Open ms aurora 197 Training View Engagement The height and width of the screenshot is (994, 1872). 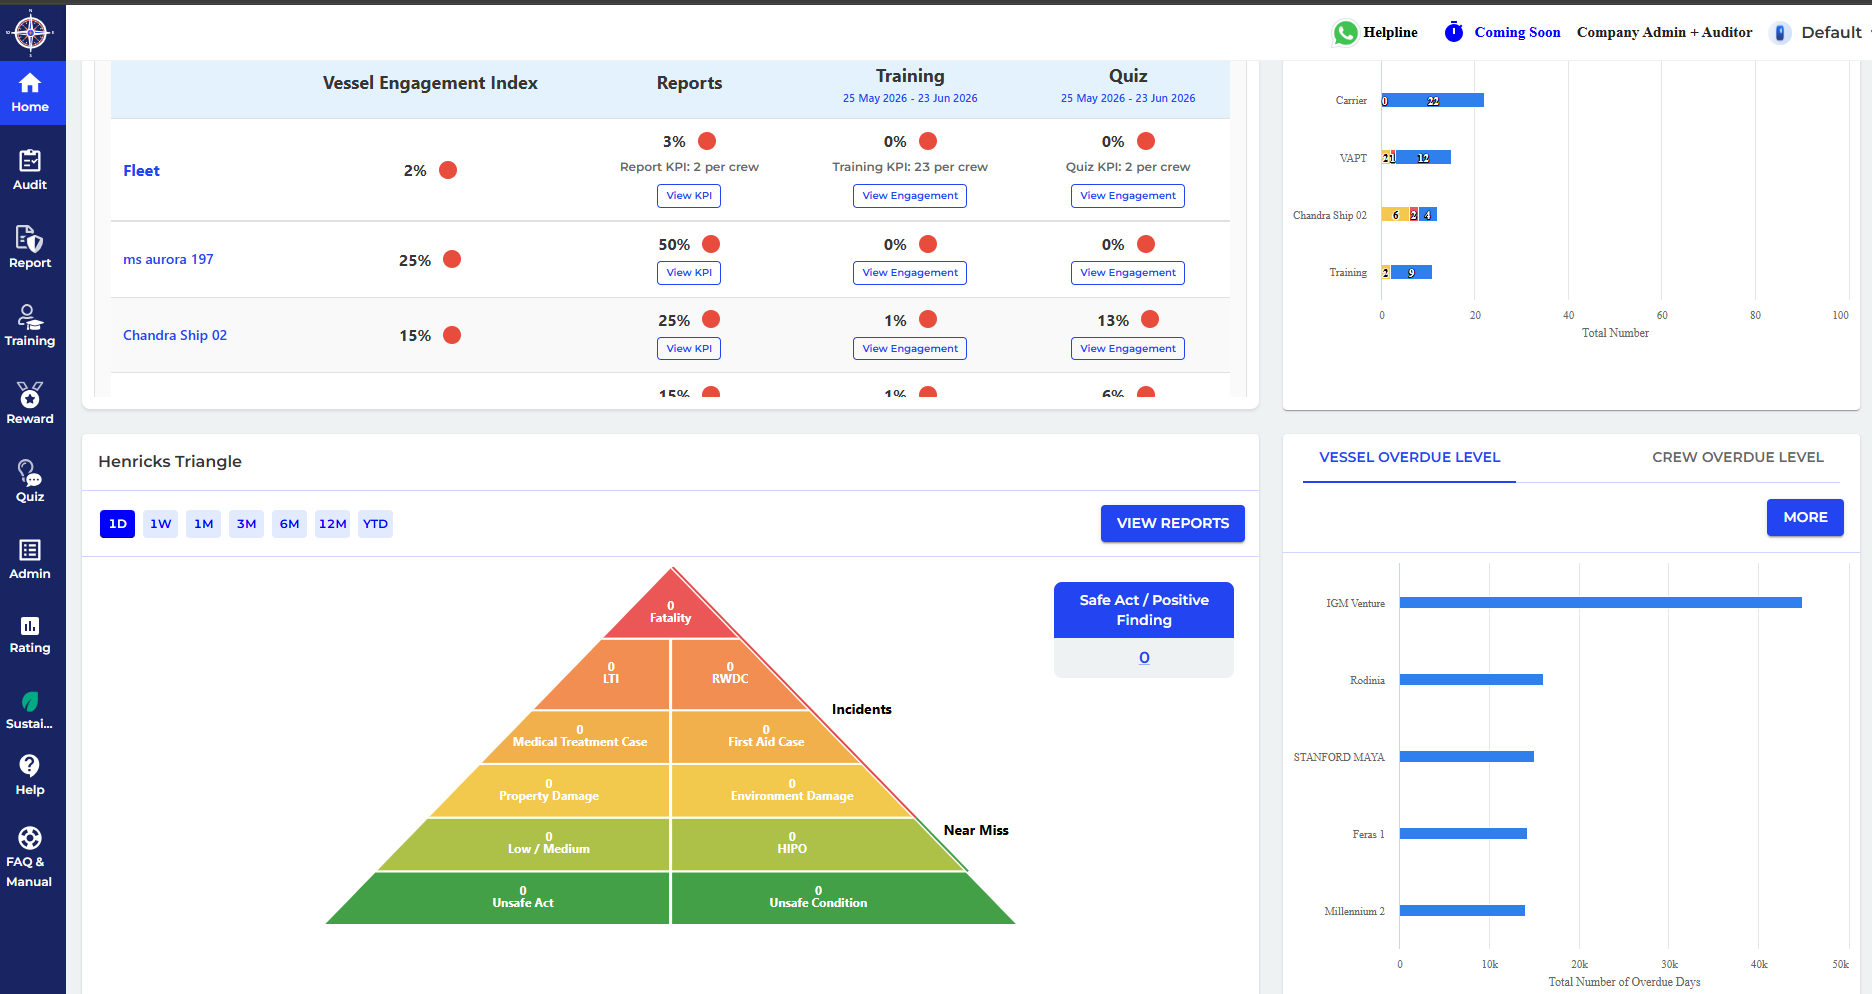[x=910, y=273]
